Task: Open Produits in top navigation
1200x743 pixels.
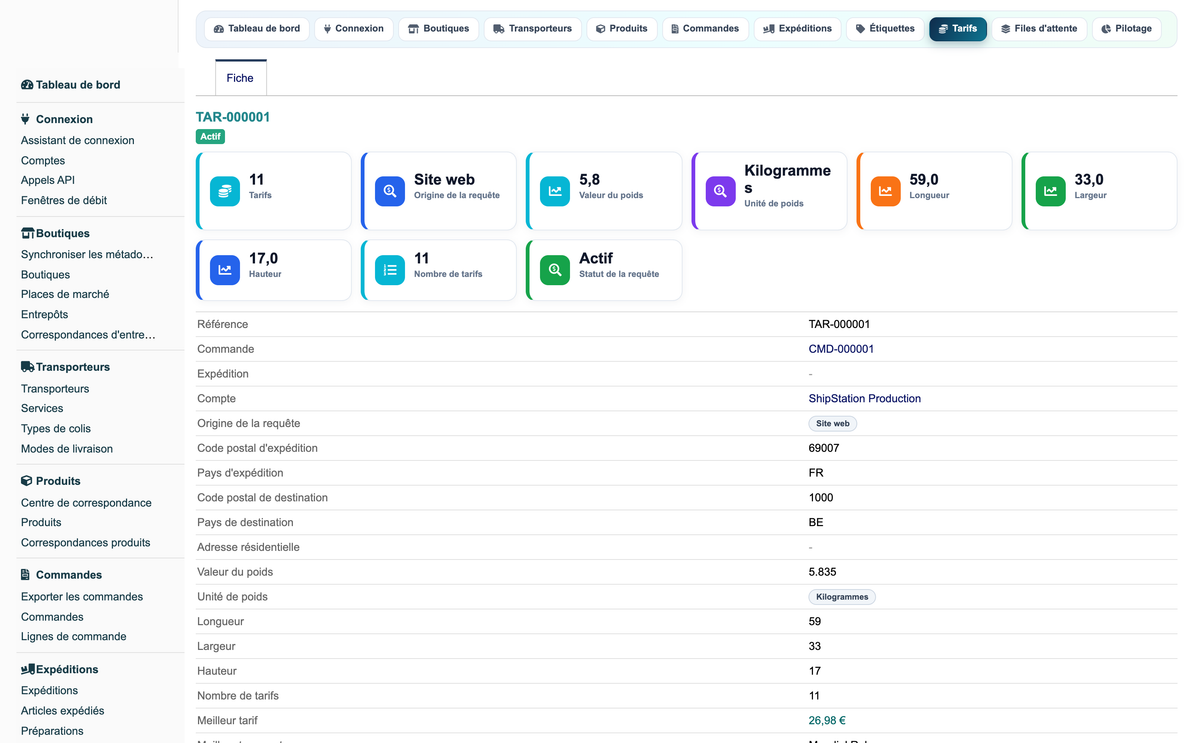Action: click(x=621, y=29)
